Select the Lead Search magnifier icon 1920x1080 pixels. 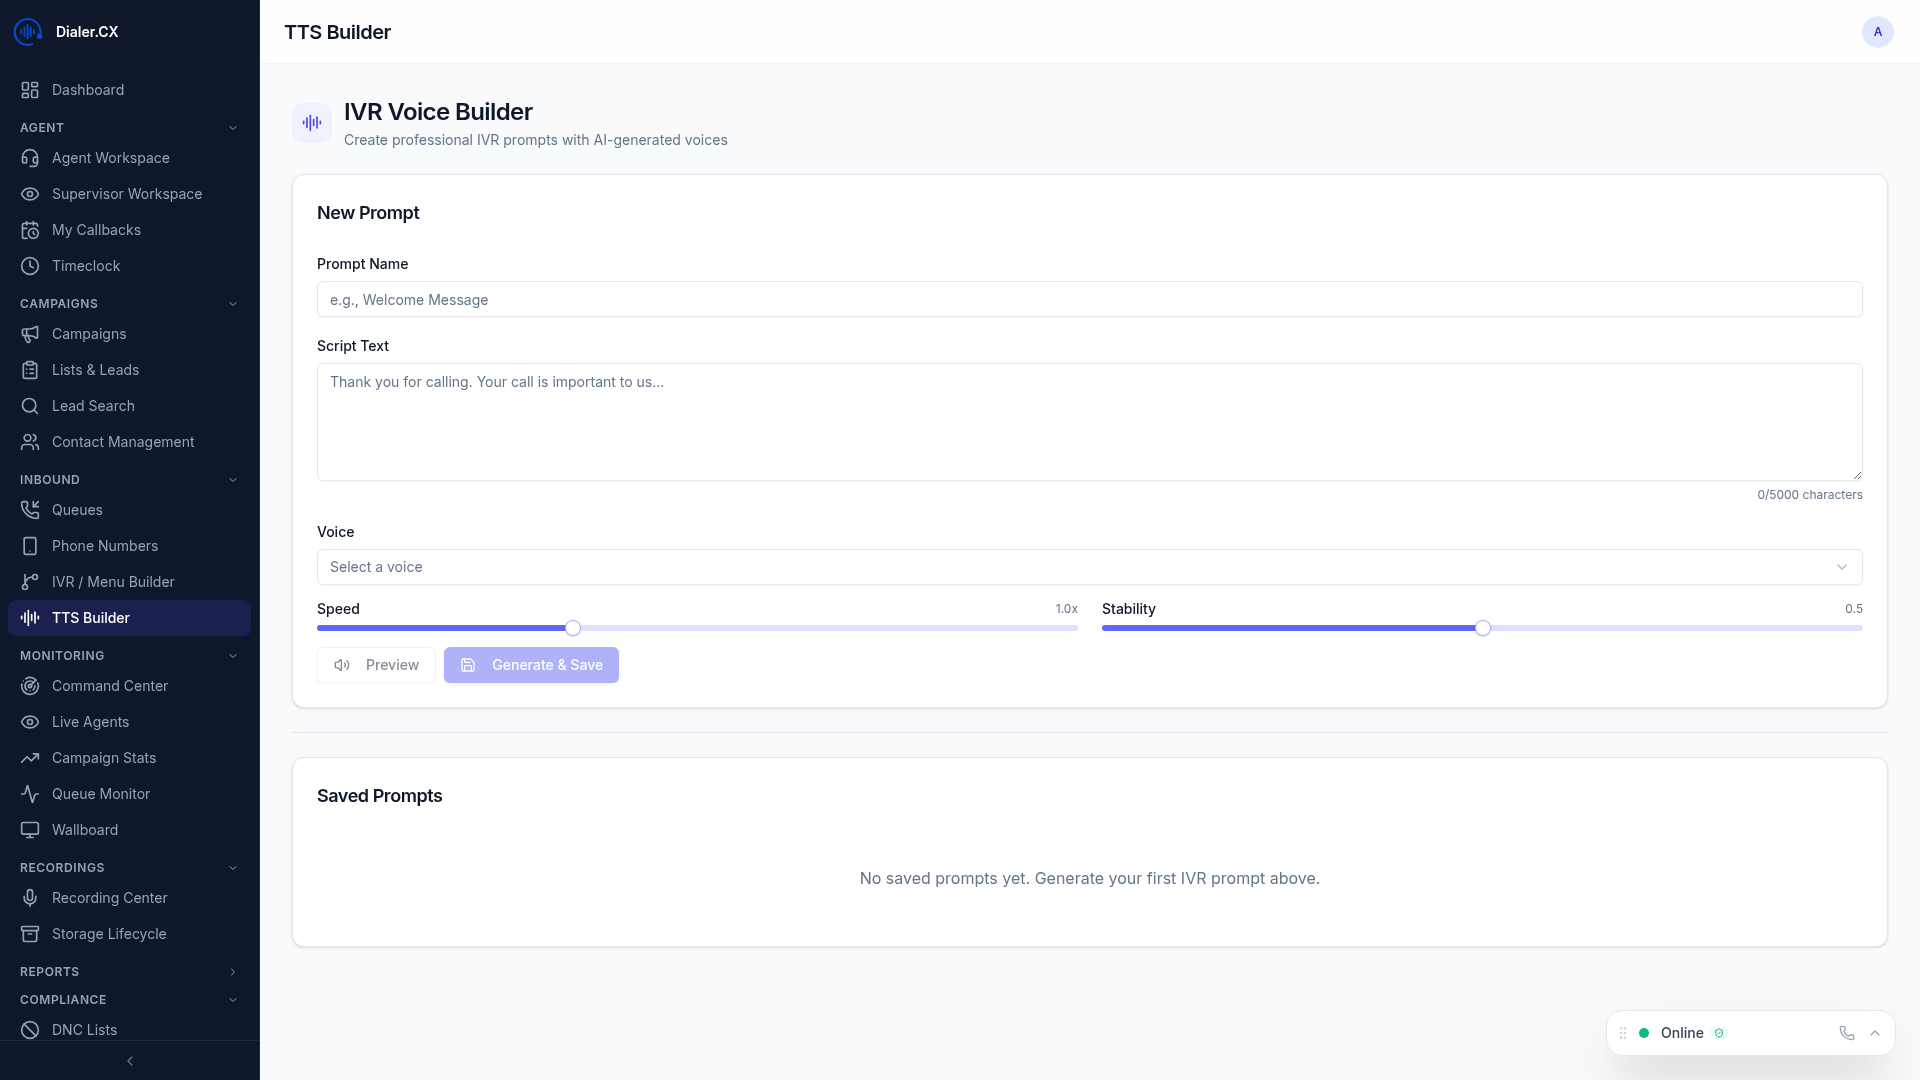[x=30, y=405]
